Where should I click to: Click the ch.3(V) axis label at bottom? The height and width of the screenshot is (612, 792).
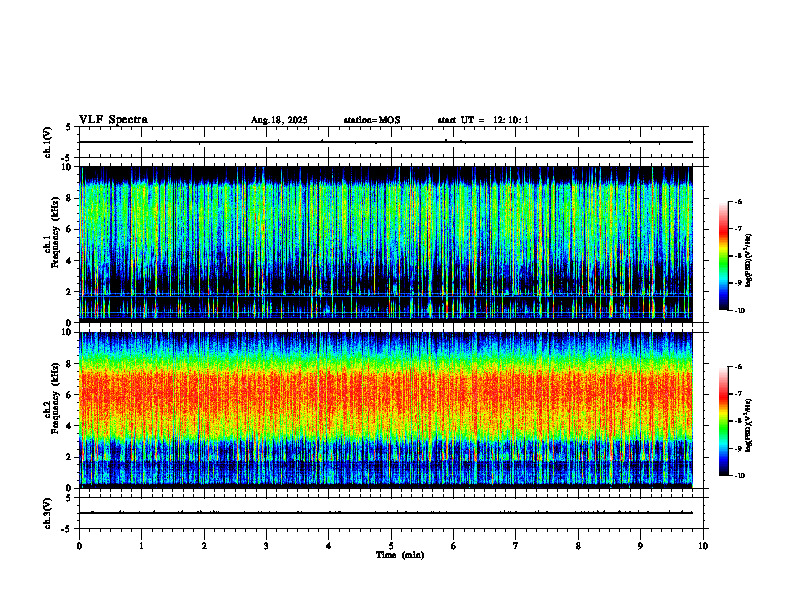pyautogui.click(x=48, y=513)
